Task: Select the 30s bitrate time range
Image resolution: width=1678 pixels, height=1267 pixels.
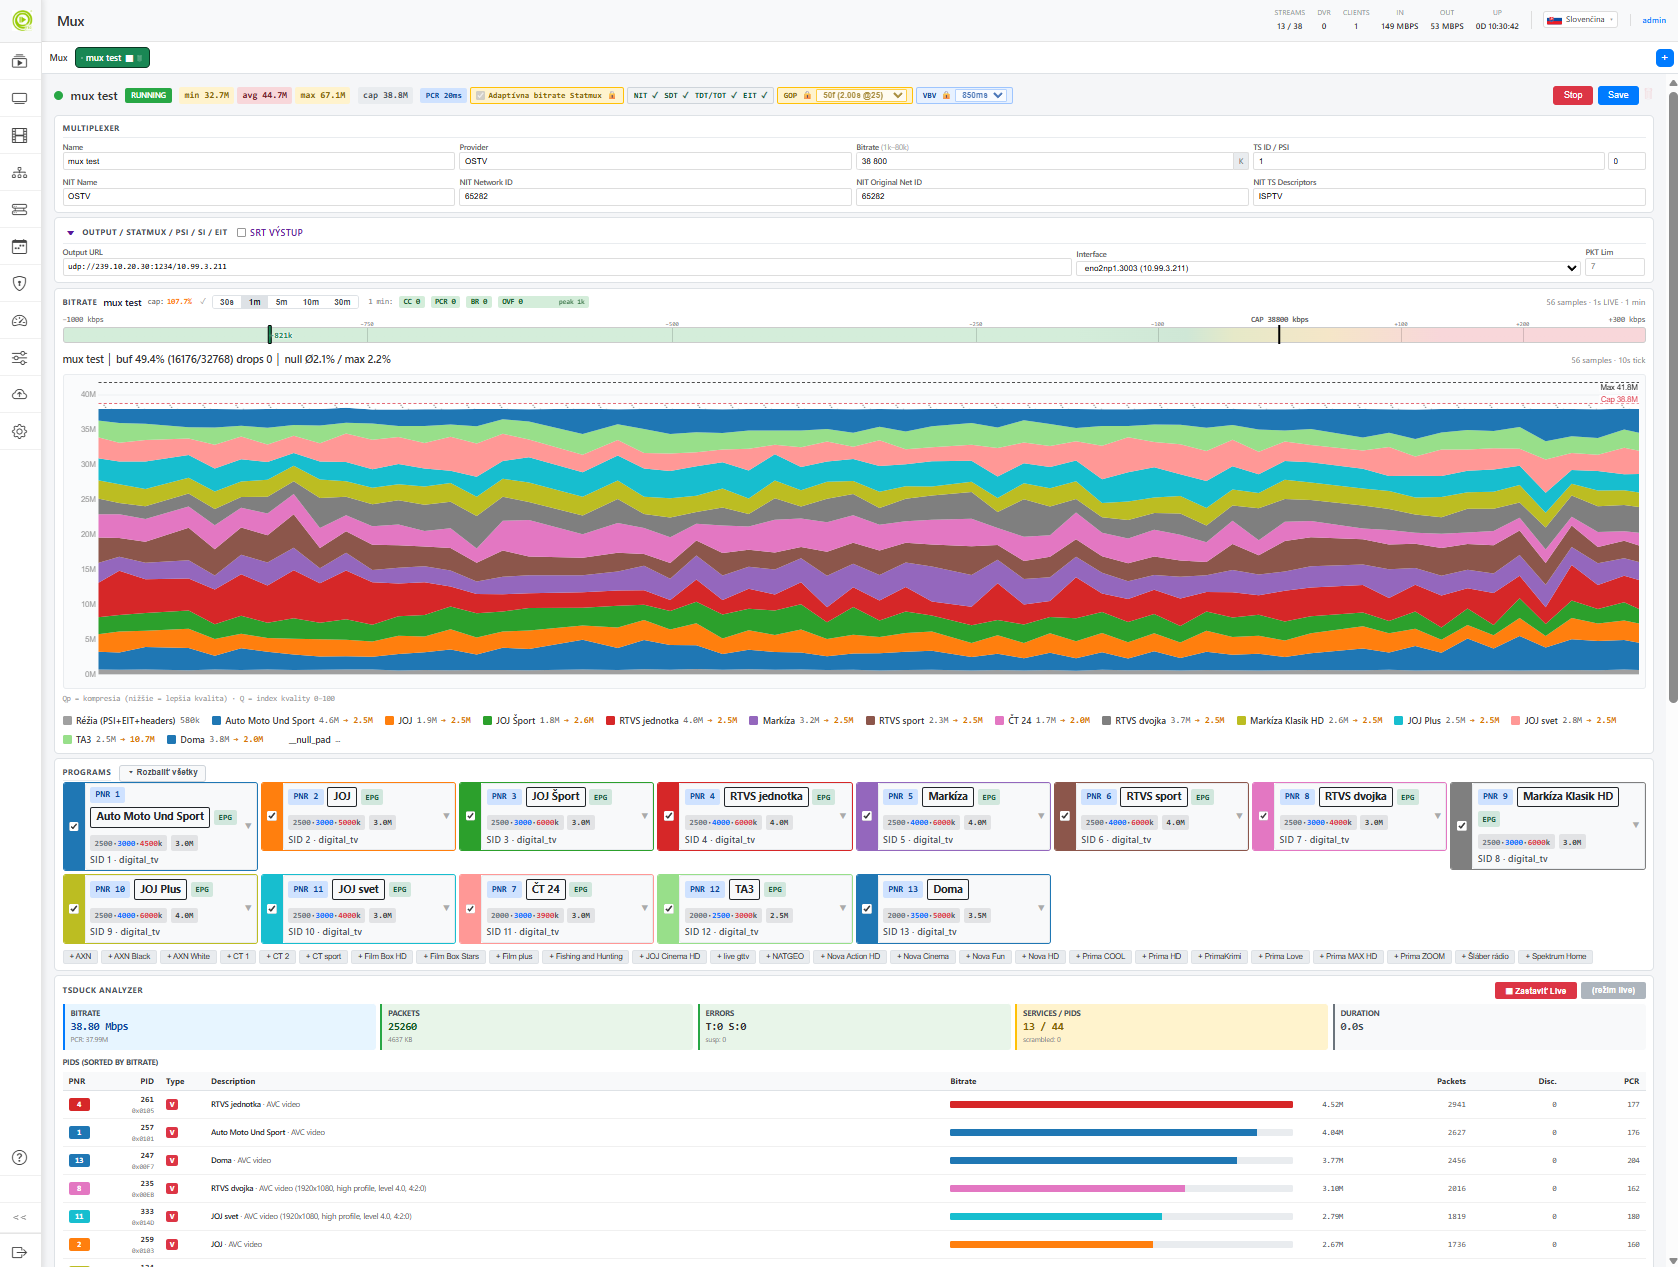Action: click(227, 302)
